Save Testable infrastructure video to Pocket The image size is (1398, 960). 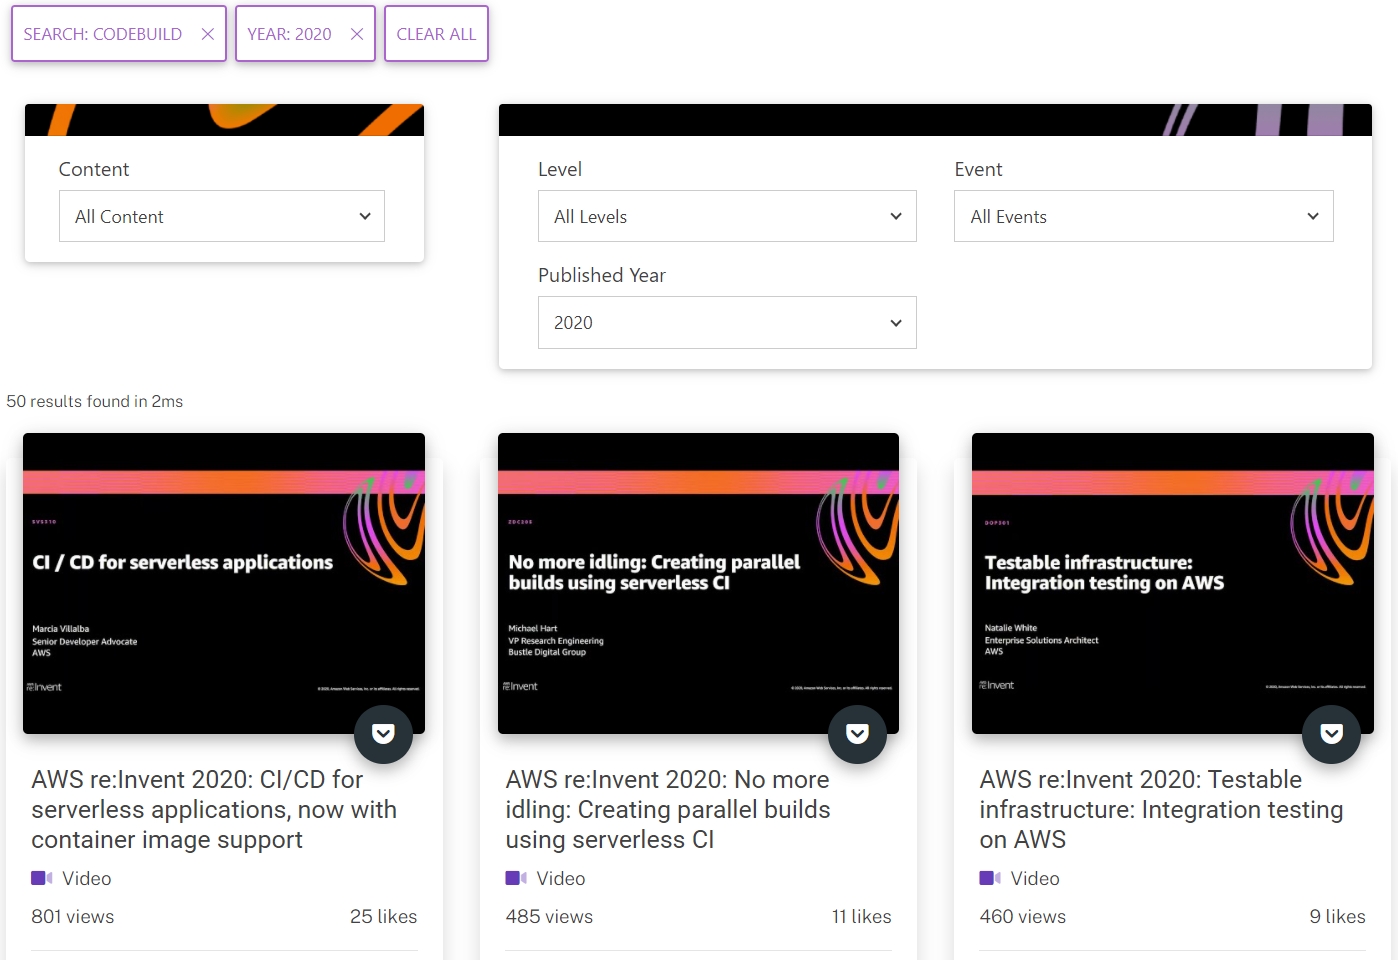click(1331, 734)
